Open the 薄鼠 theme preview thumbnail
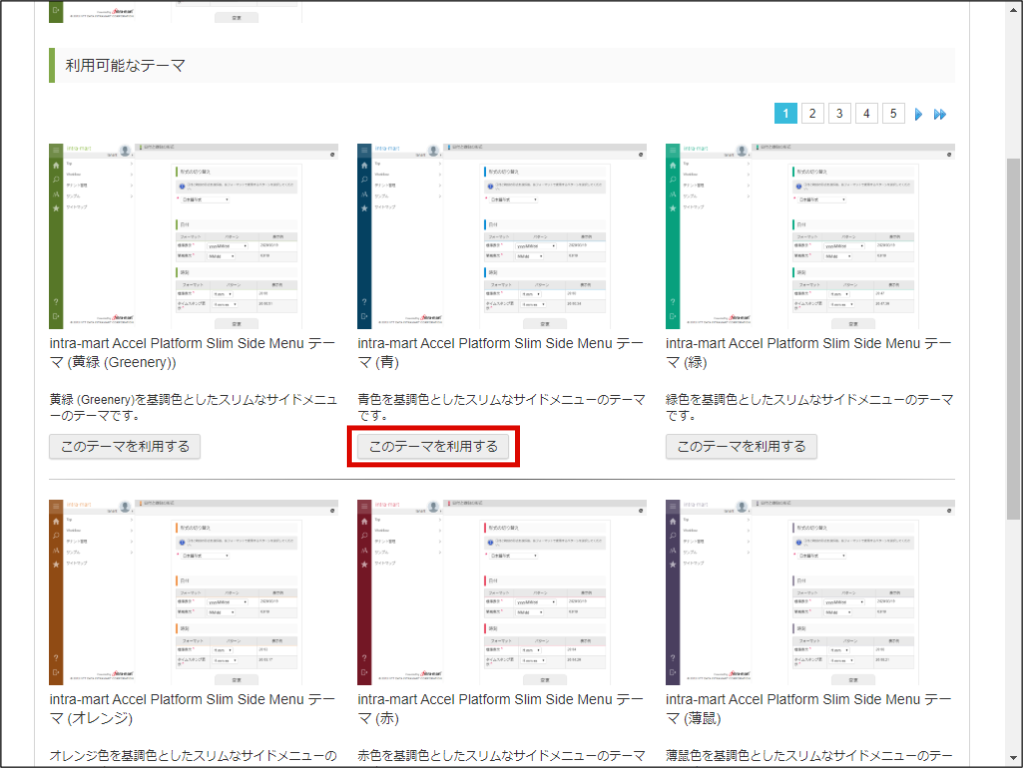 pyautogui.click(x=810, y=592)
